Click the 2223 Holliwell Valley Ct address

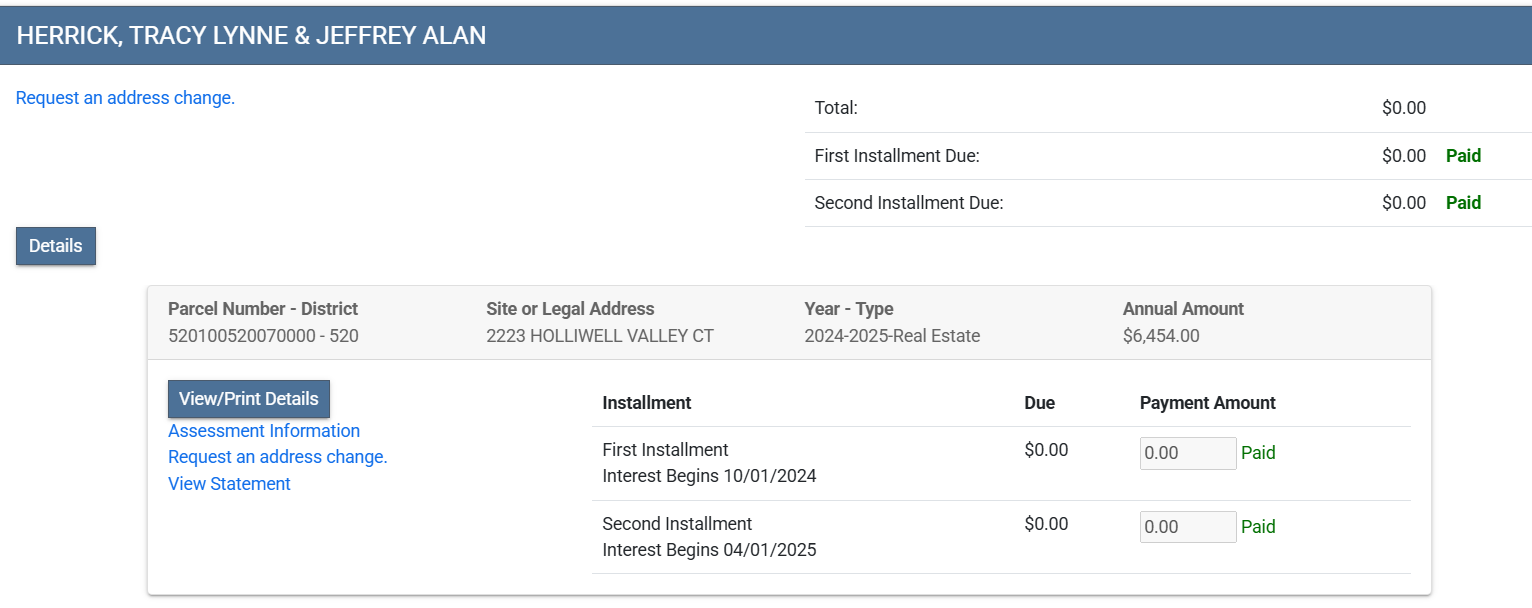point(600,336)
